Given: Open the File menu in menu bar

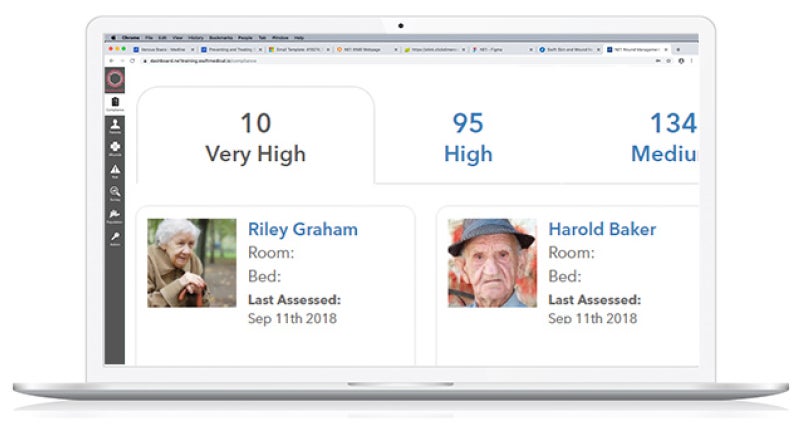Looking at the screenshot, I should (x=149, y=38).
